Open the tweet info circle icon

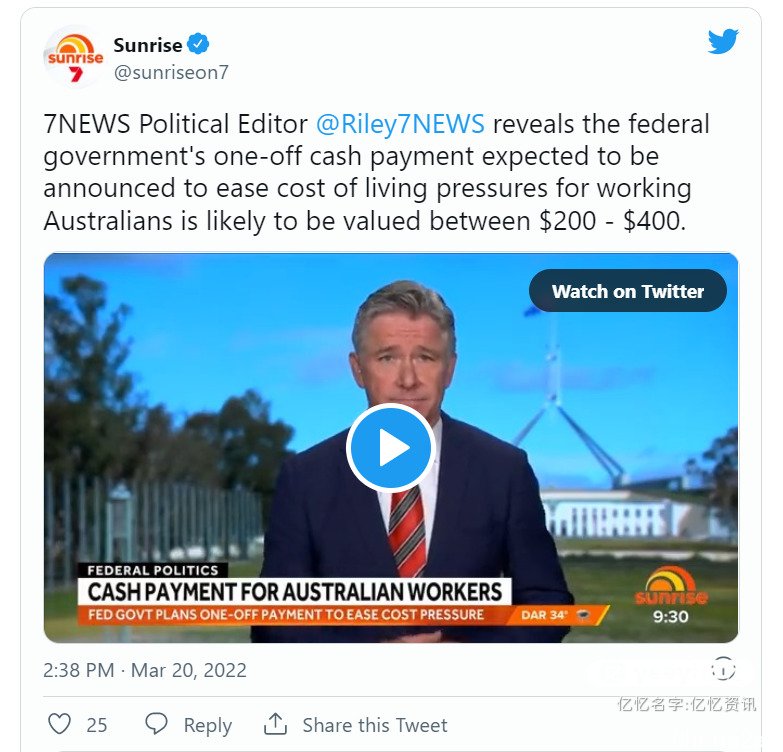(x=723, y=669)
